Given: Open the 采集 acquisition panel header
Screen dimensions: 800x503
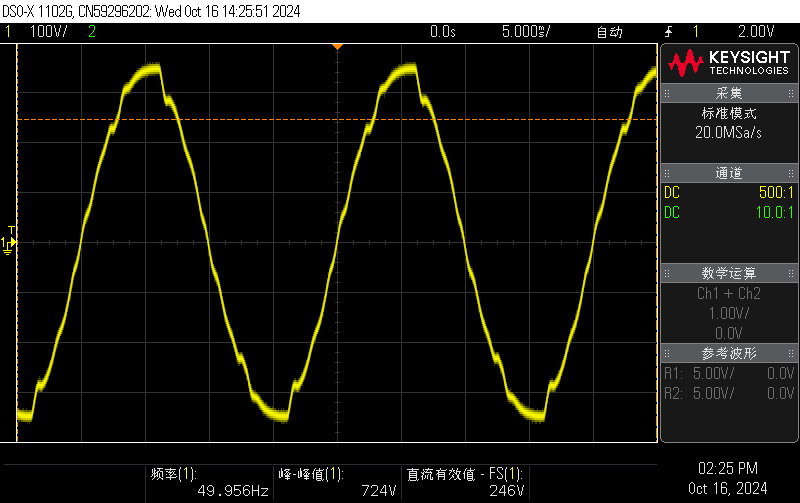Looking at the screenshot, I should tap(728, 93).
